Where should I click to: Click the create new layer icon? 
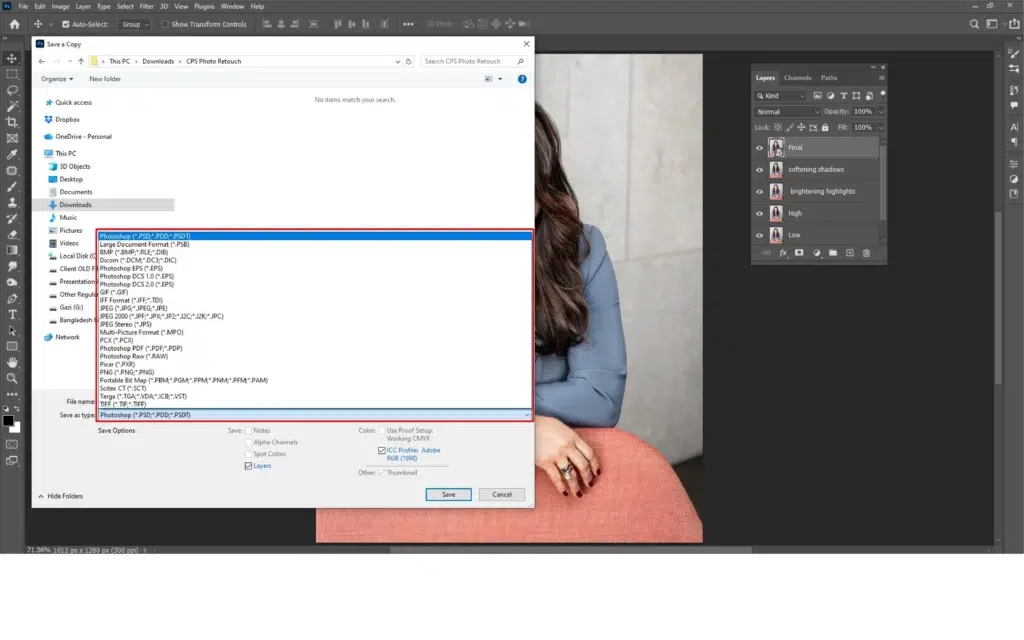point(849,253)
